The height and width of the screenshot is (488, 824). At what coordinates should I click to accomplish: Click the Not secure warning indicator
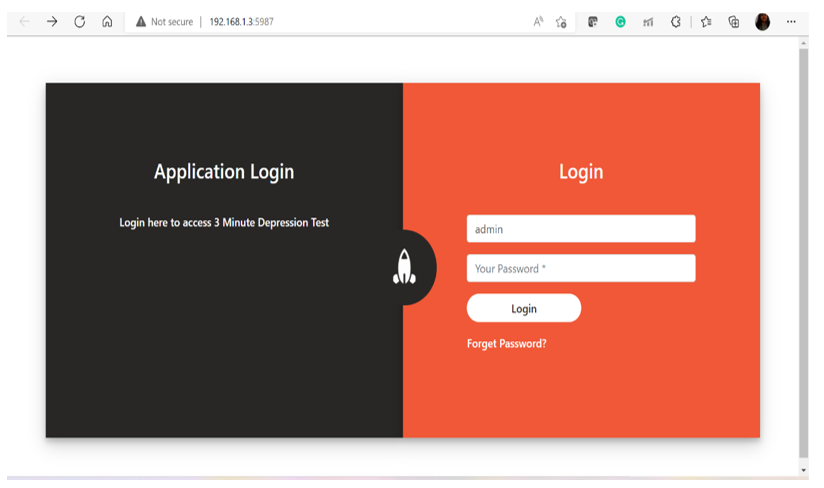(164, 21)
